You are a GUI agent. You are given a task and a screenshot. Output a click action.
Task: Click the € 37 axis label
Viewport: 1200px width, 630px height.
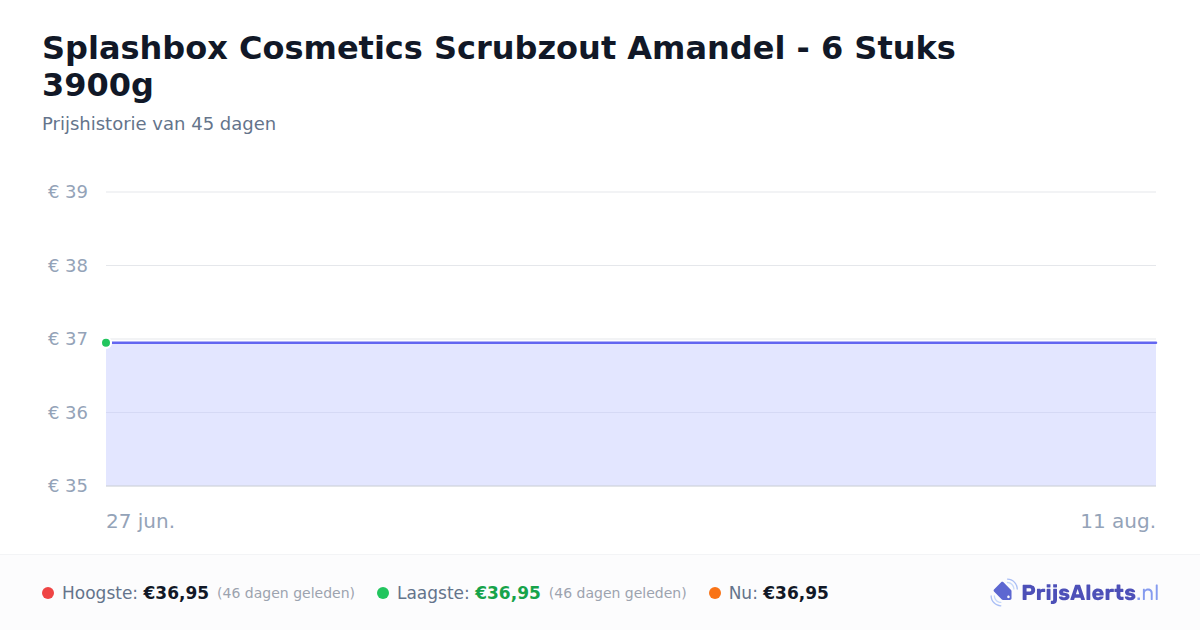point(68,339)
